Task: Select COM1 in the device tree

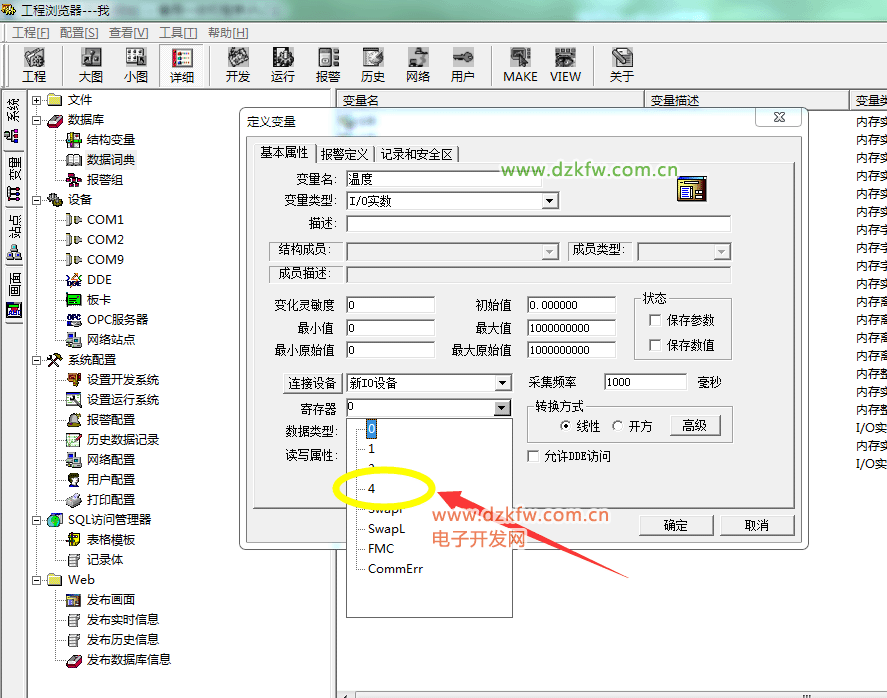Action: coord(105,219)
